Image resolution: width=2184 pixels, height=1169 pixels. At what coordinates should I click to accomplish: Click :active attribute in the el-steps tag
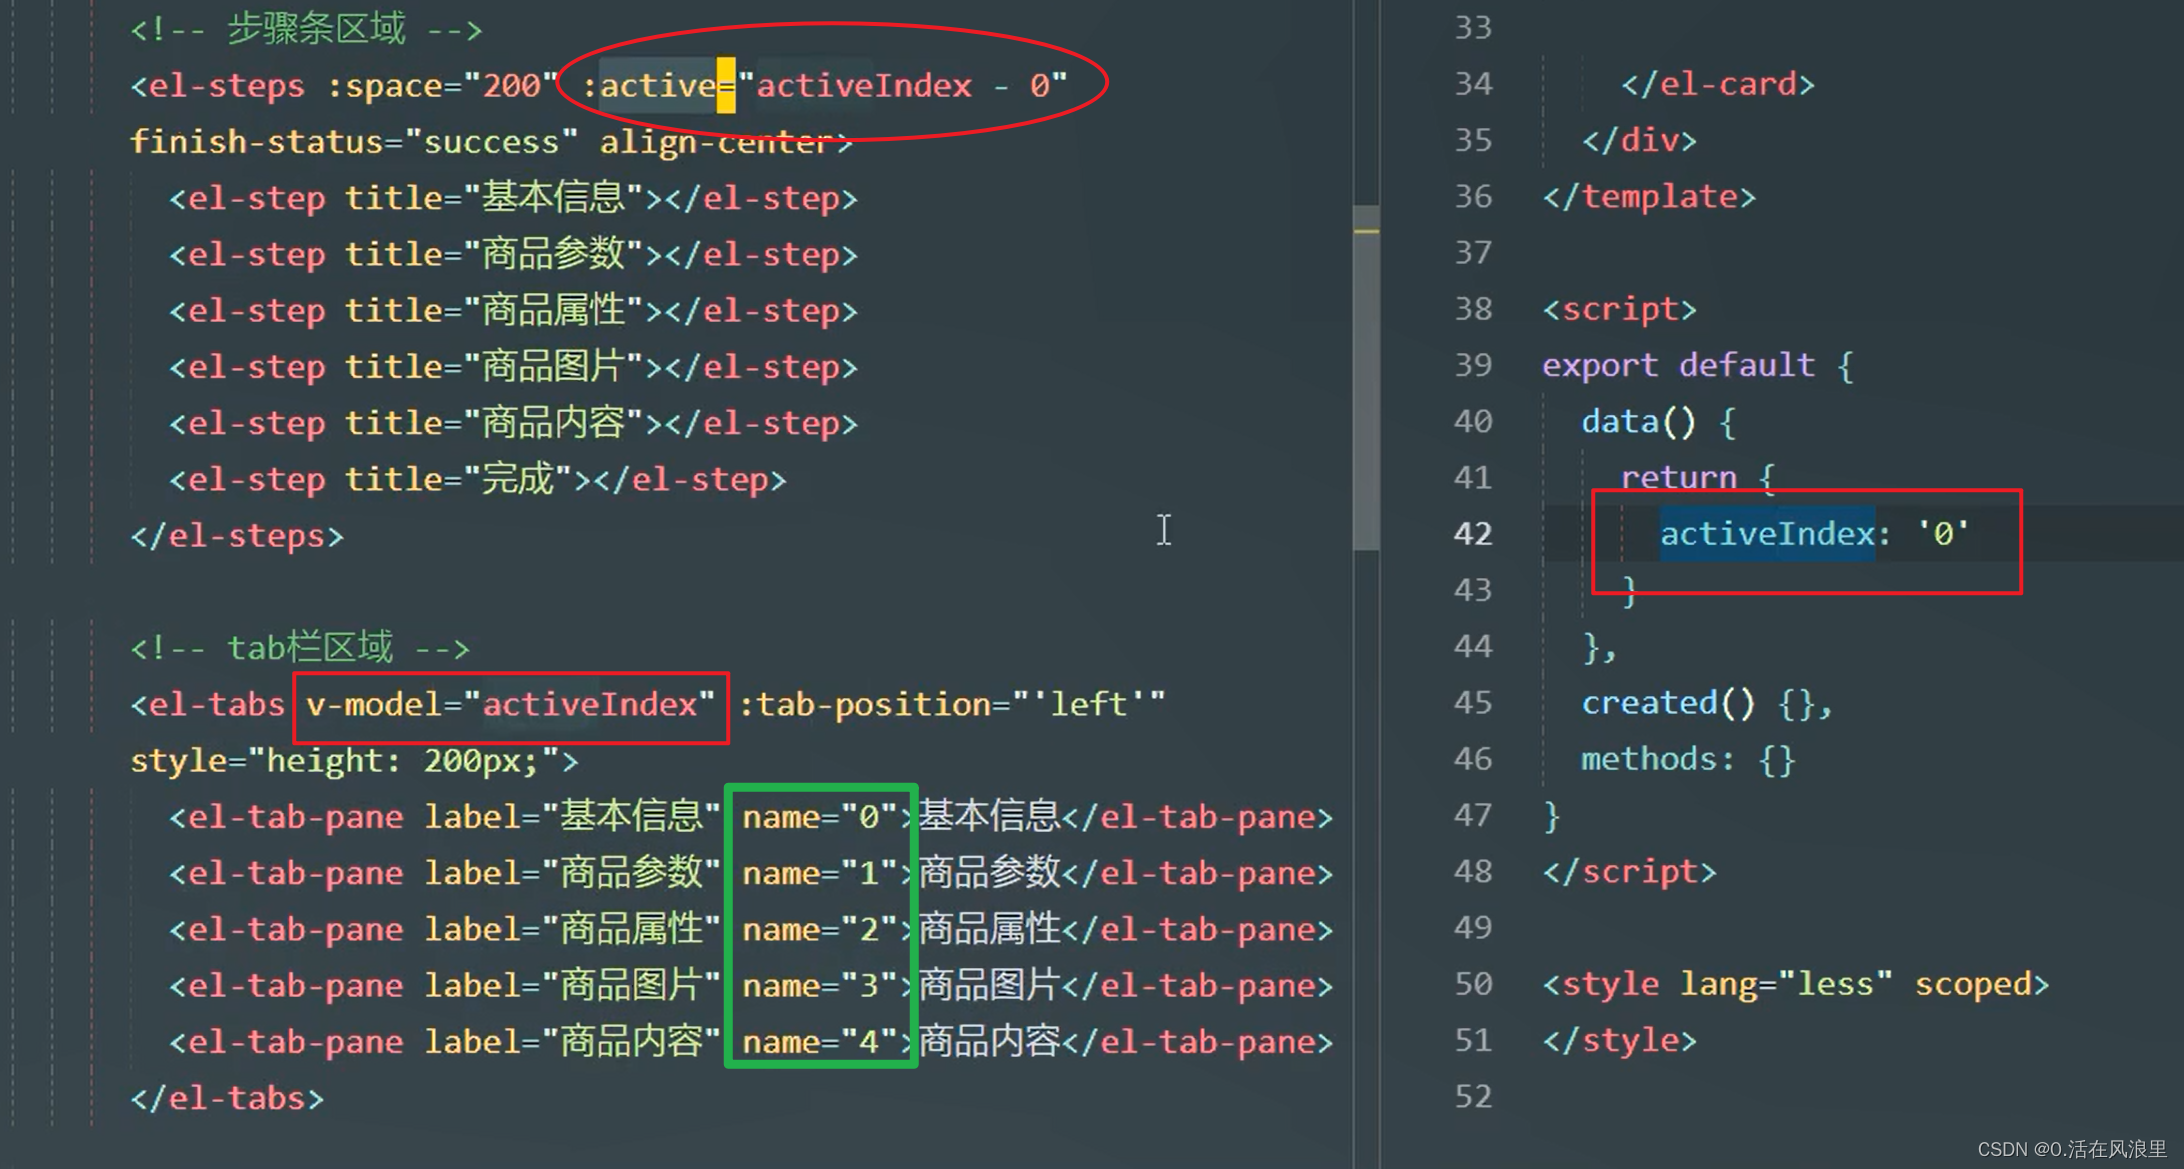coord(825,85)
